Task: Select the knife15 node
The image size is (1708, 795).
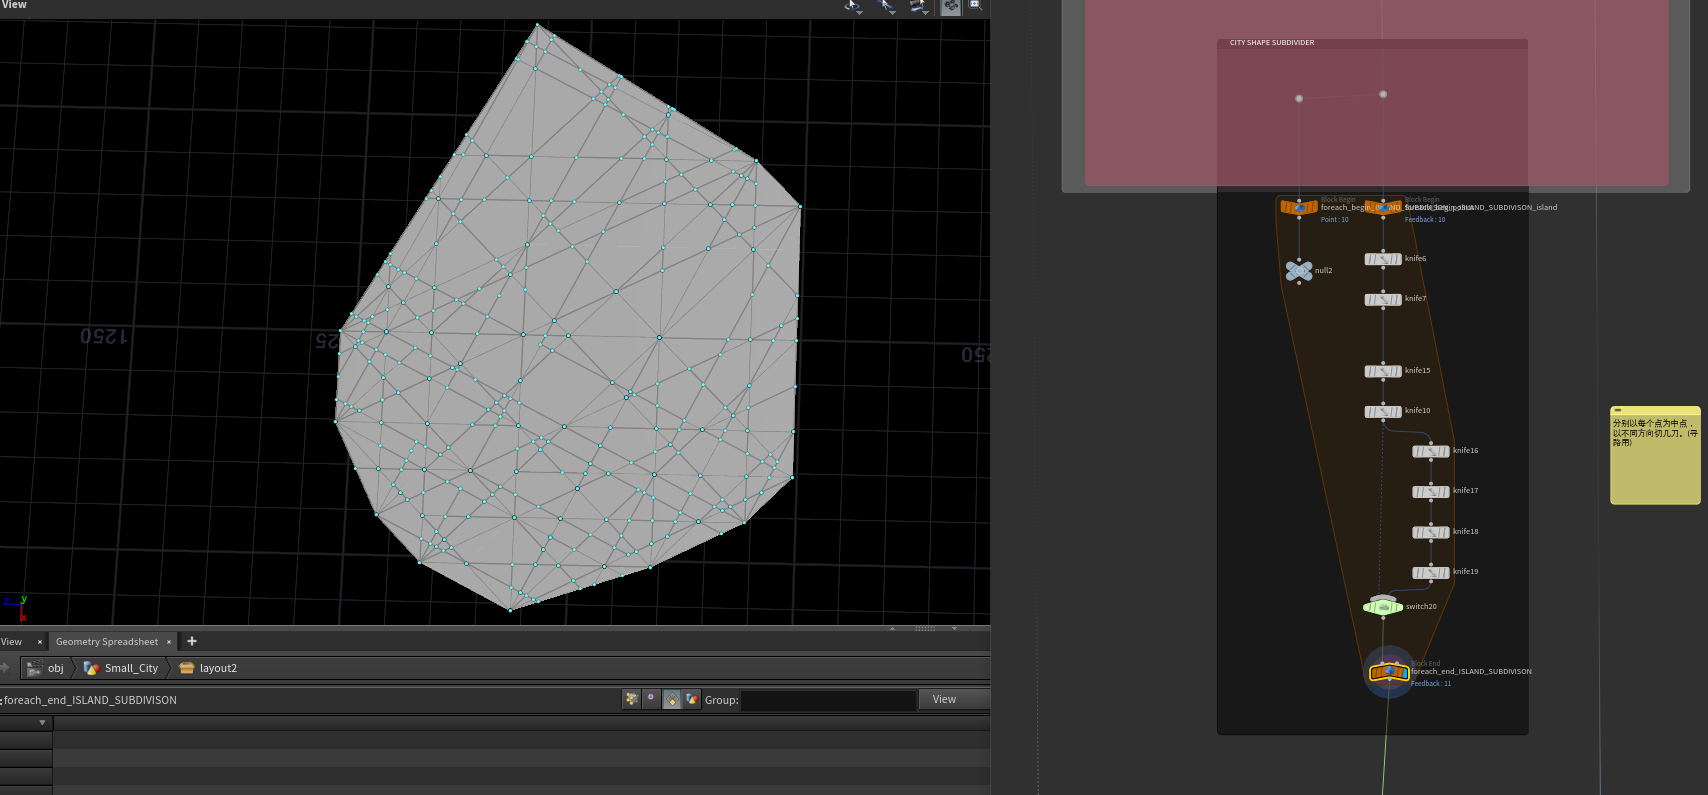Action: point(1383,371)
